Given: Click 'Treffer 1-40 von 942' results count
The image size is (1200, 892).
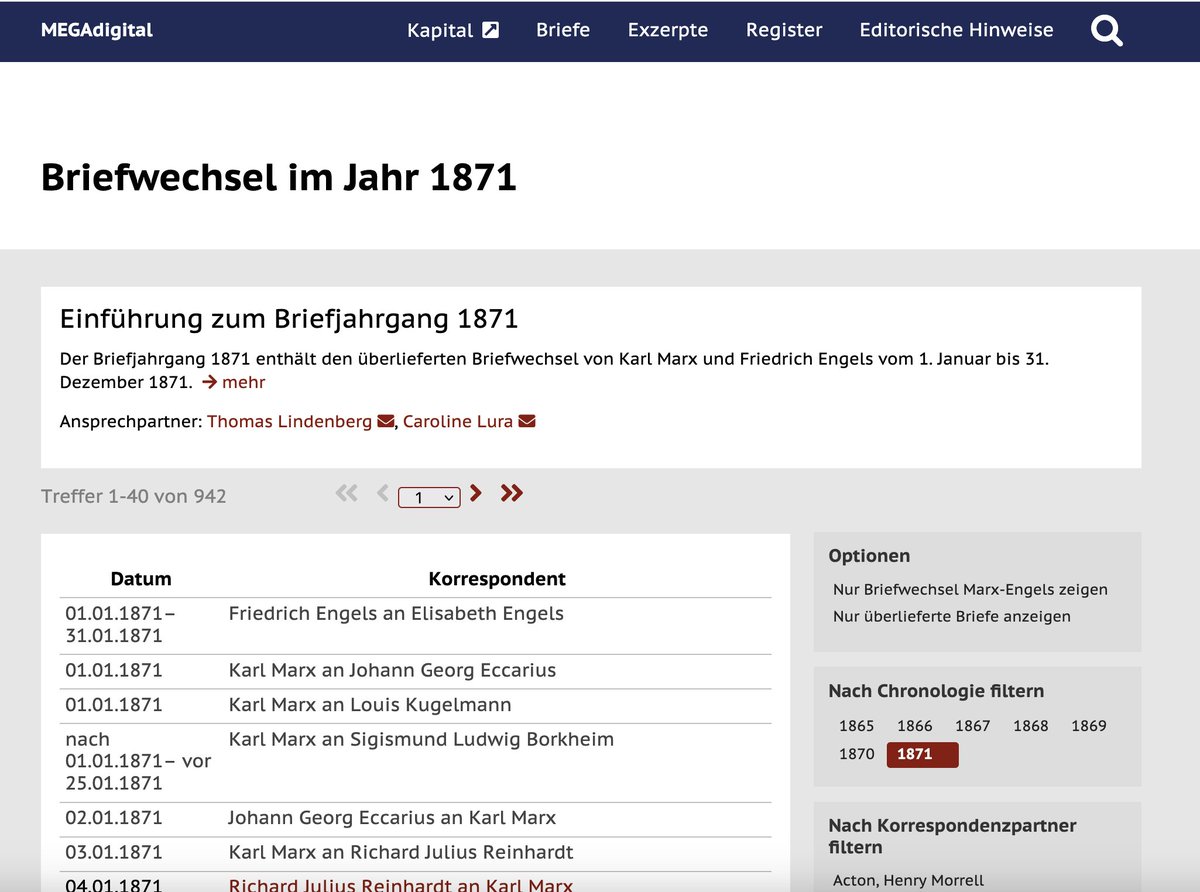Looking at the screenshot, I should 134,496.
